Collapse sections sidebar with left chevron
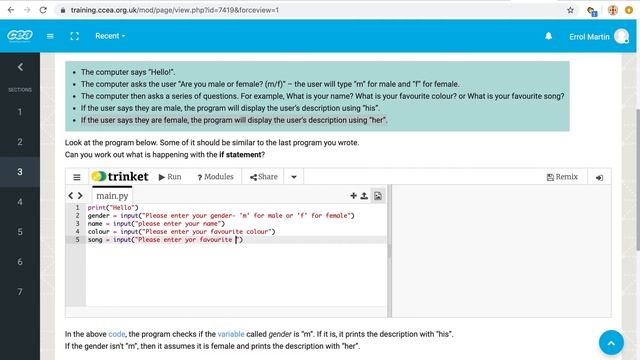This screenshot has height=360, width=640. point(20,67)
